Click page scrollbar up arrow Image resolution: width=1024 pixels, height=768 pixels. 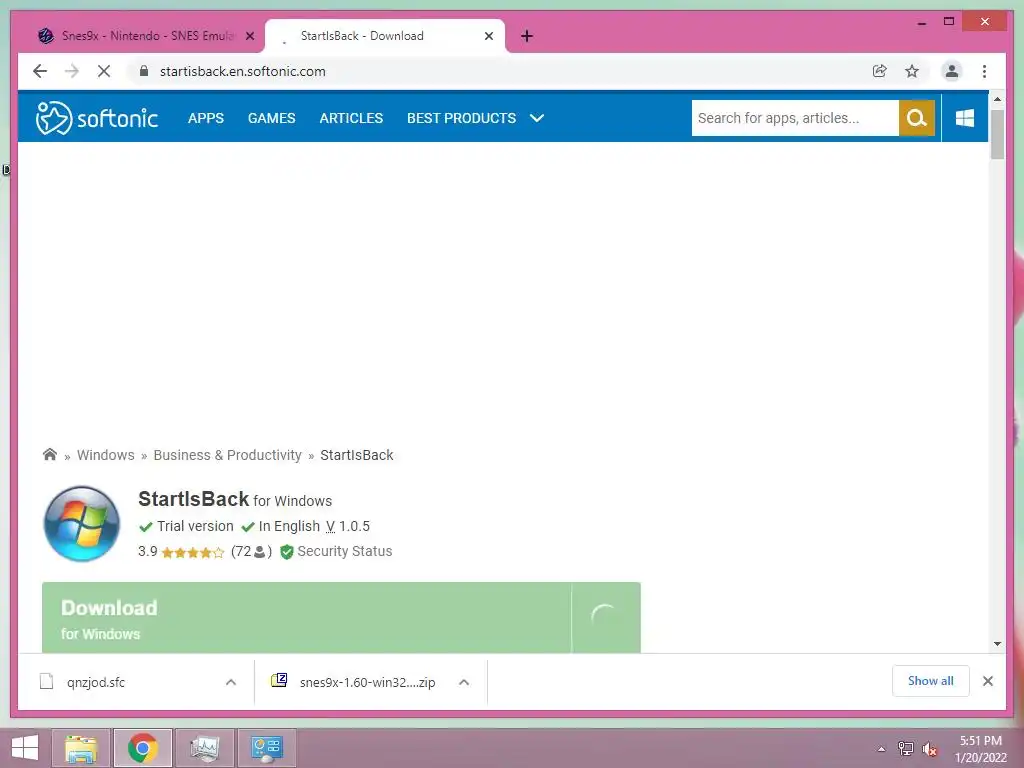click(997, 99)
